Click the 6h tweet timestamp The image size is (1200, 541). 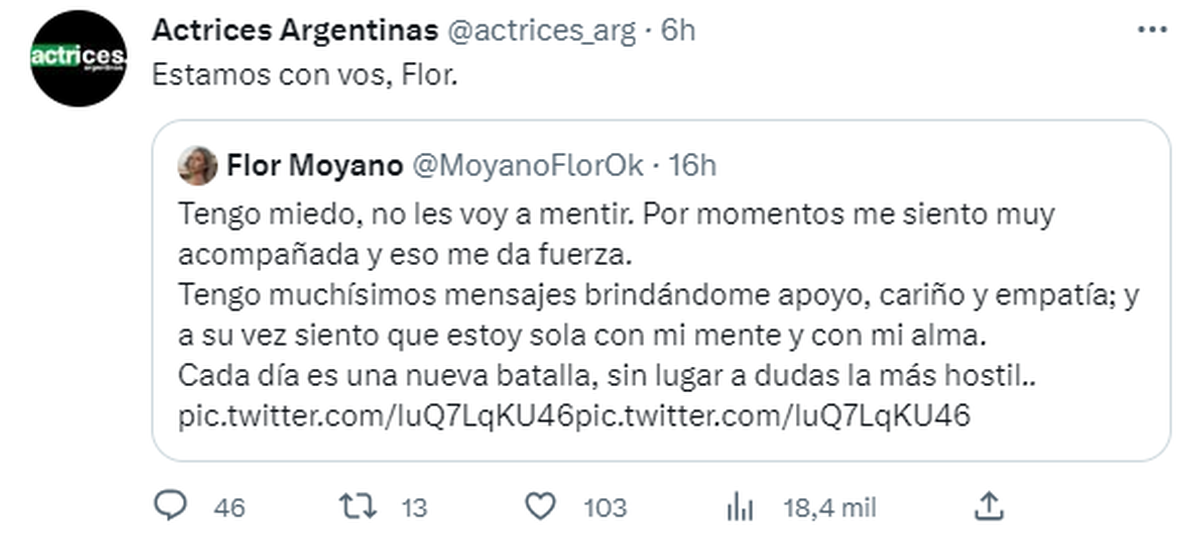coord(677,31)
